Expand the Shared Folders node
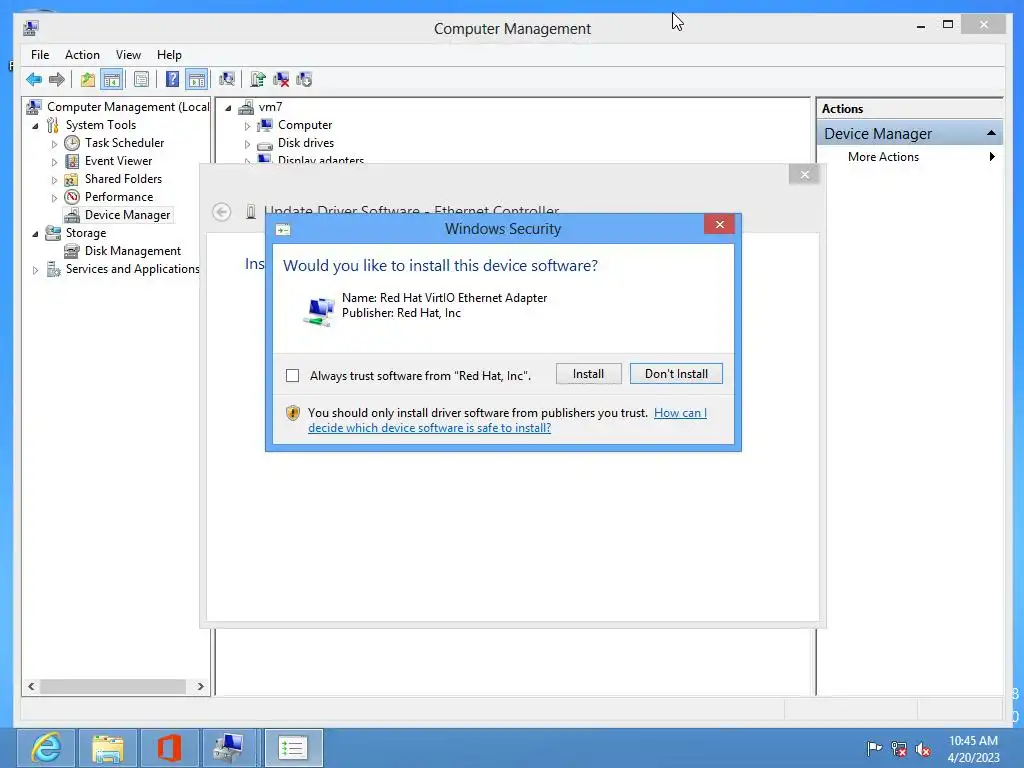Image resolution: width=1024 pixels, height=768 pixels. (x=54, y=180)
